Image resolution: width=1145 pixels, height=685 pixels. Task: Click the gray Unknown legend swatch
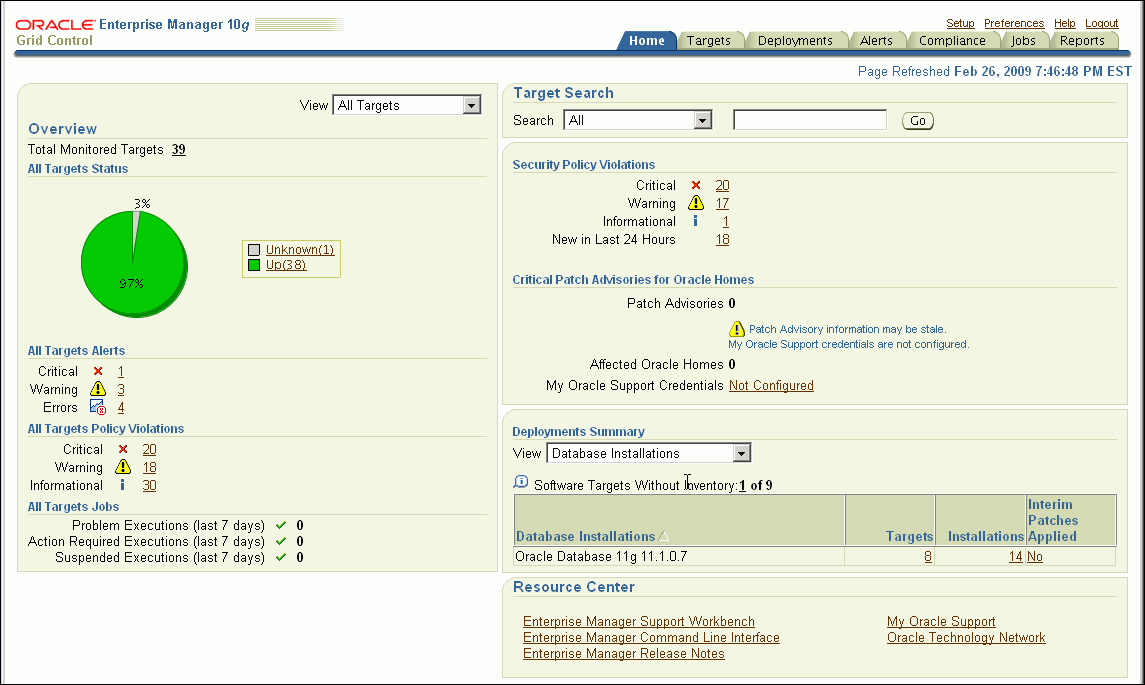click(254, 250)
